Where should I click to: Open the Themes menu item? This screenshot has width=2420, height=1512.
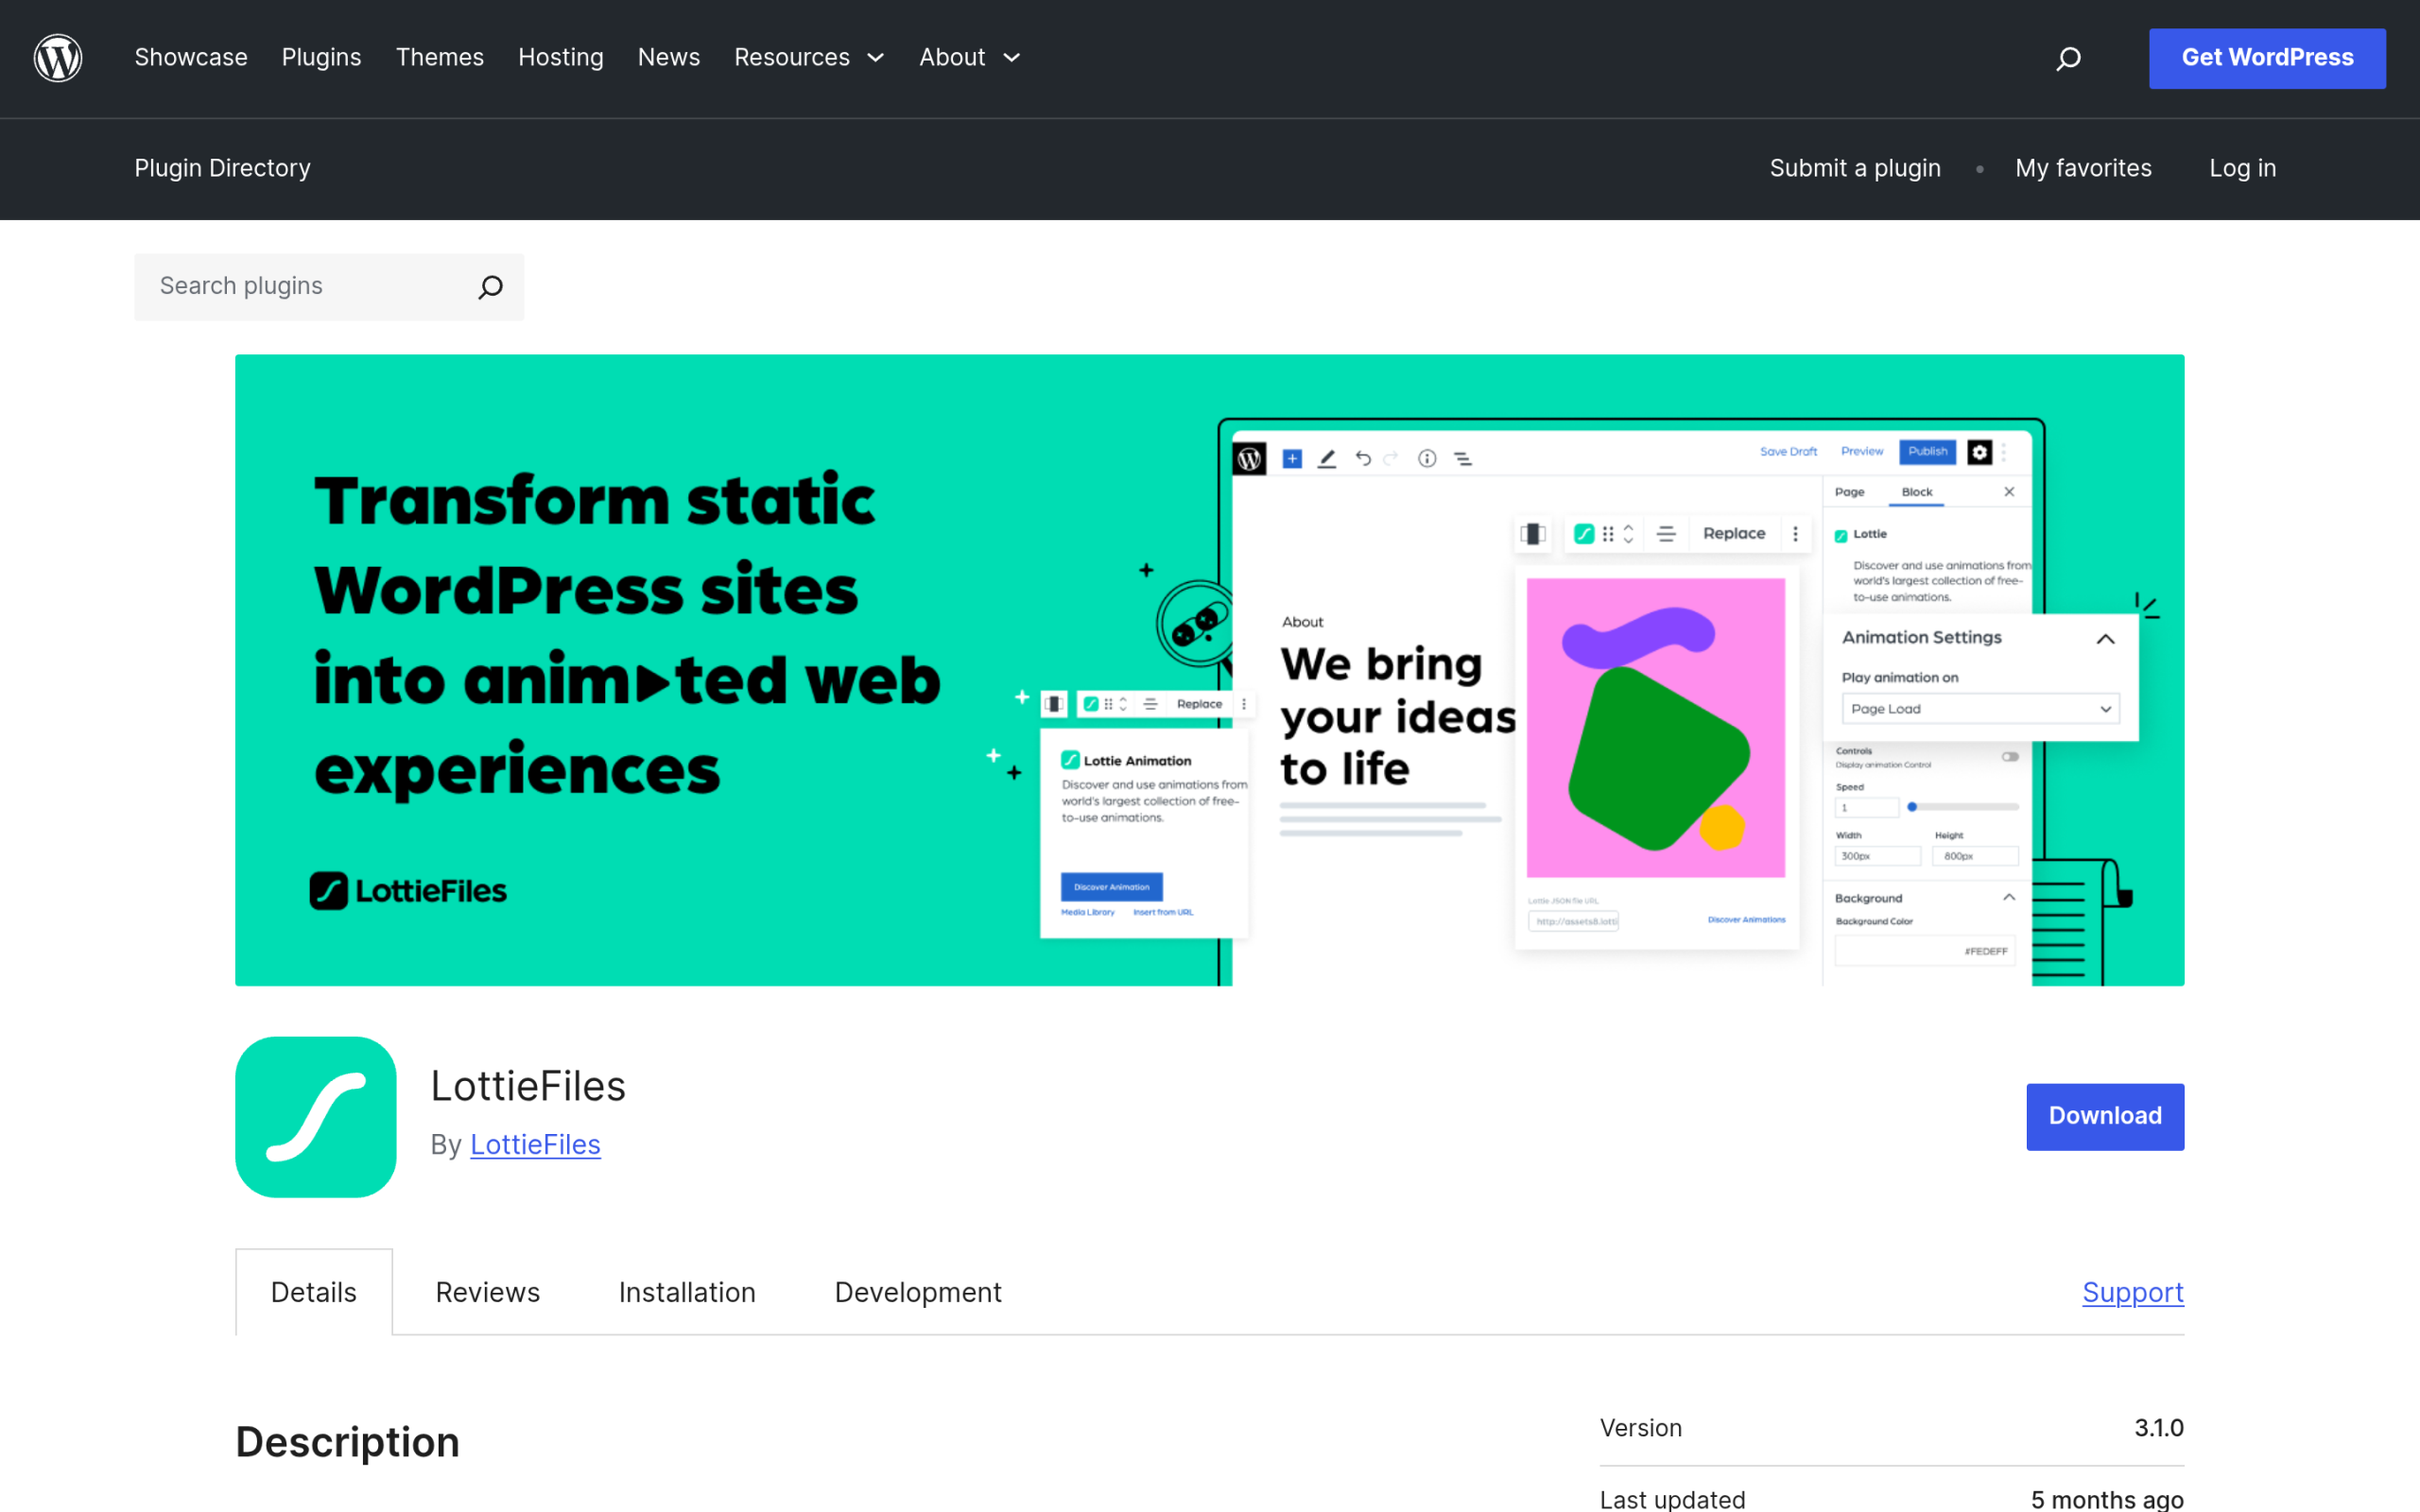coord(440,58)
